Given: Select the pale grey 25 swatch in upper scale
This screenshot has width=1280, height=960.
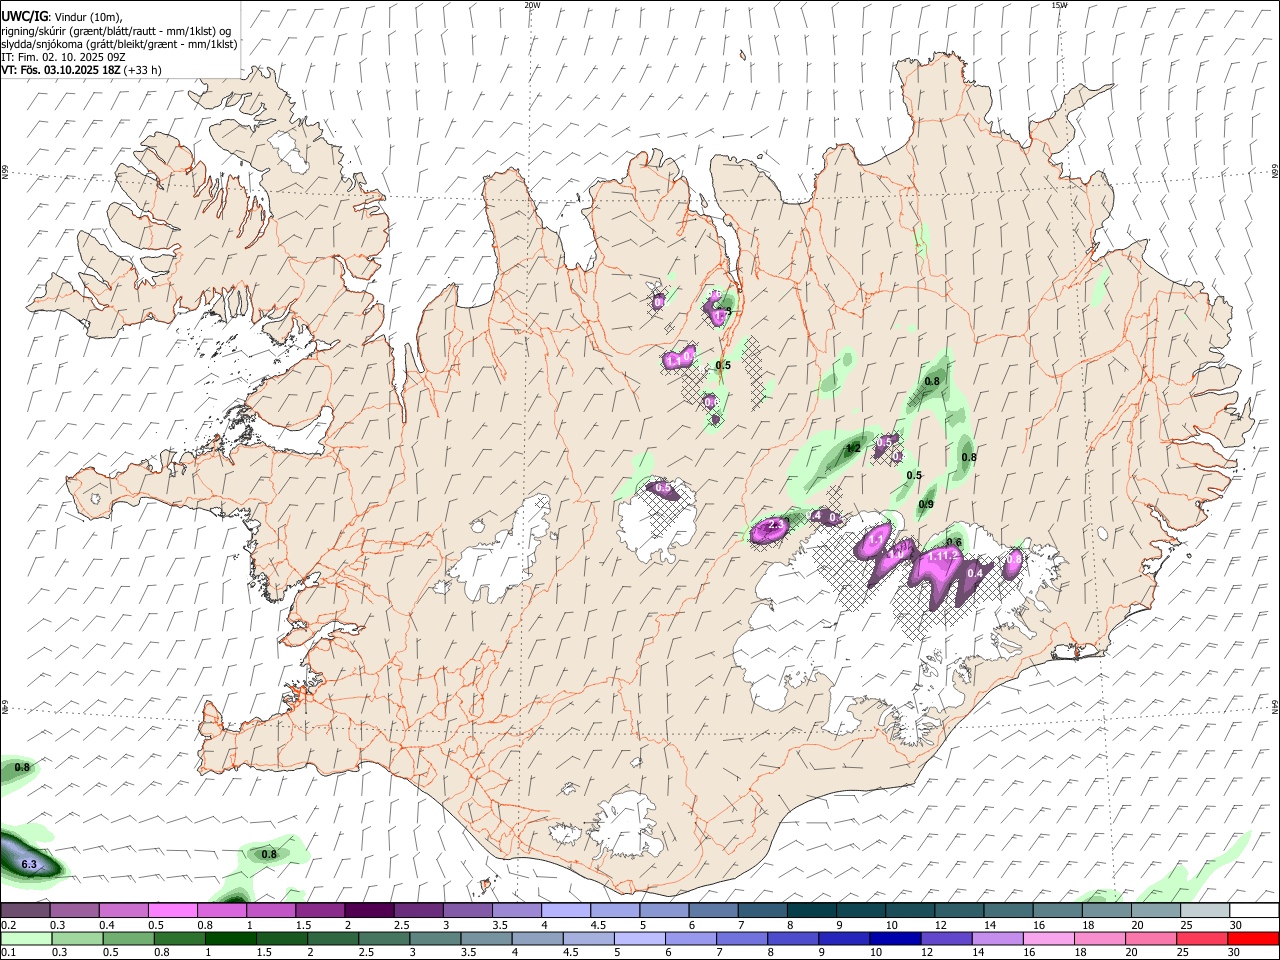Looking at the screenshot, I should [x=1205, y=911].
